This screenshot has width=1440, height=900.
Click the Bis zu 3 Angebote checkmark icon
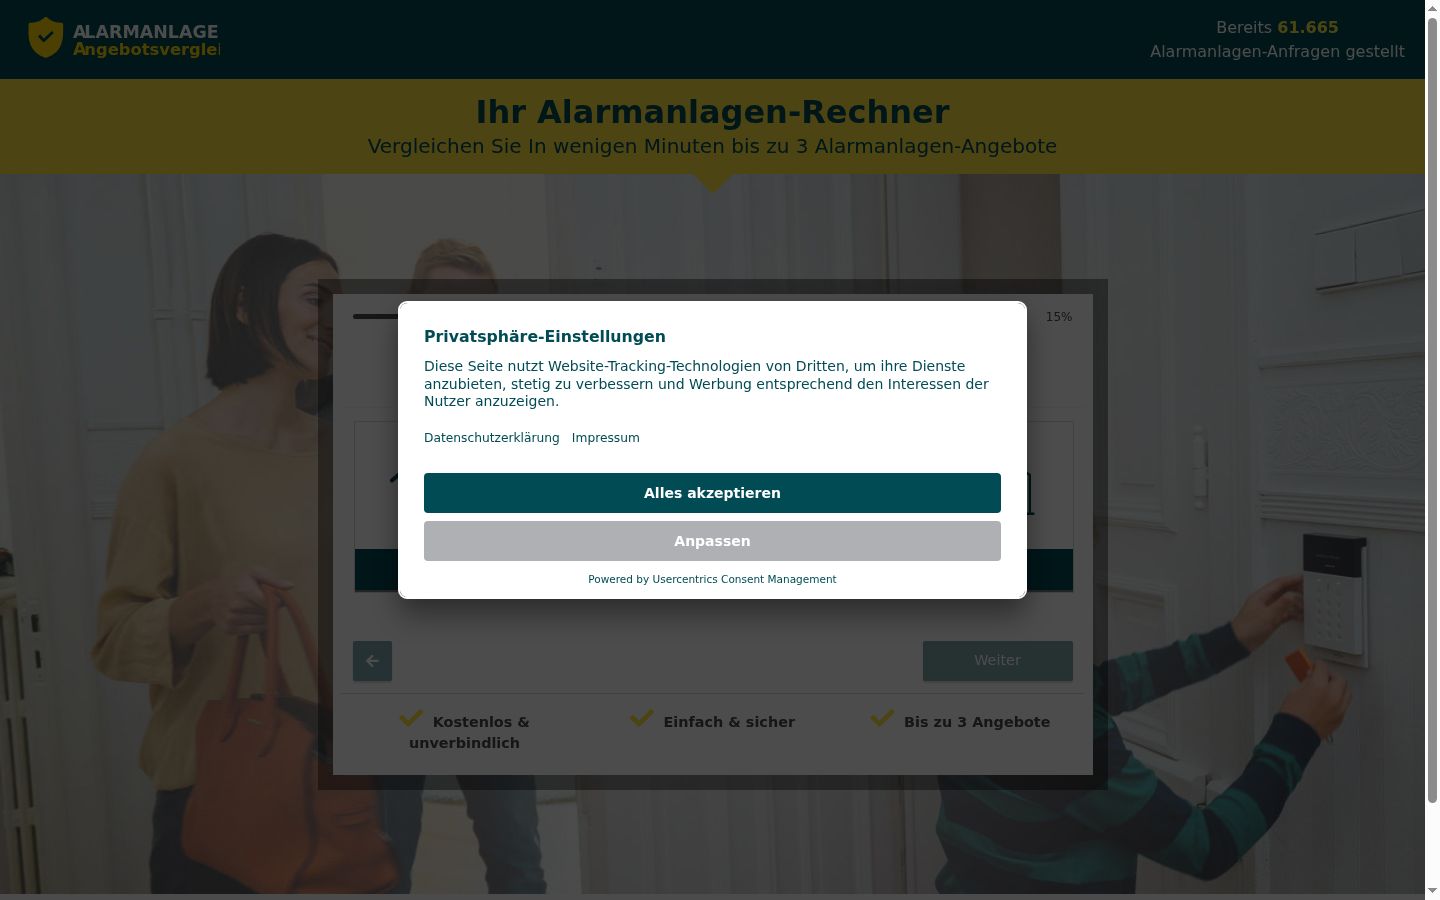pyautogui.click(x=882, y=718)
